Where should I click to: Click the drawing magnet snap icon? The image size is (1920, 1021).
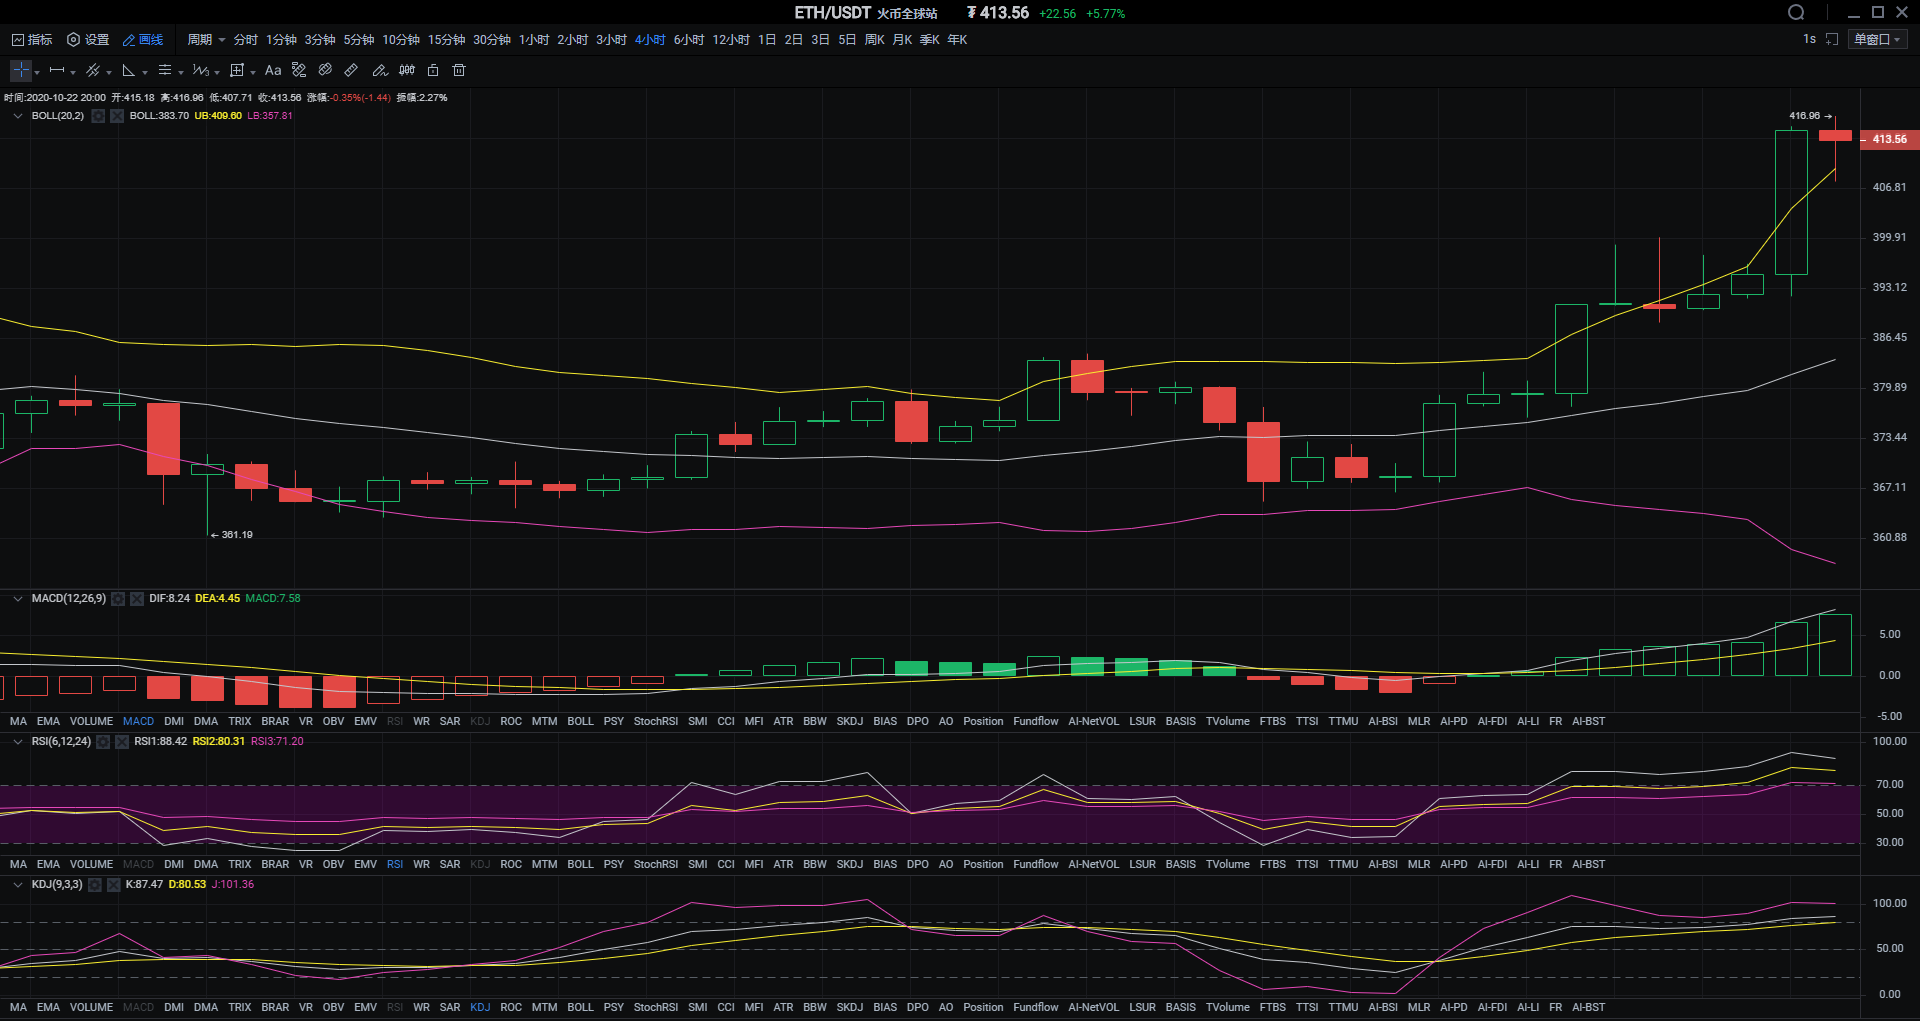[299, 70]
